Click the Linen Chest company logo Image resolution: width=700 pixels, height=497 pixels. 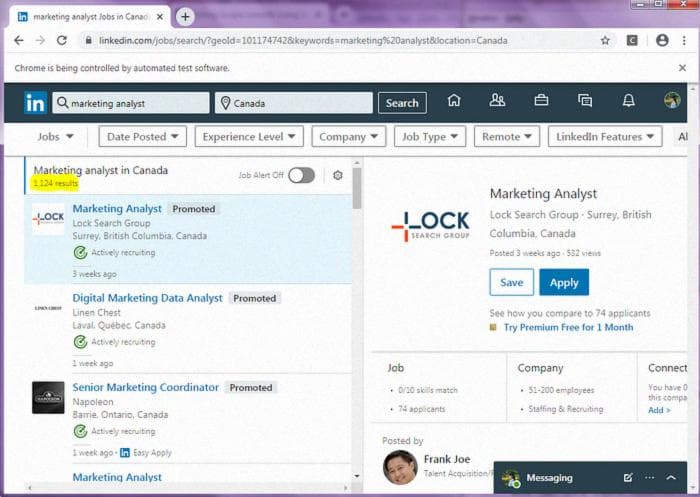coord(48,308)
